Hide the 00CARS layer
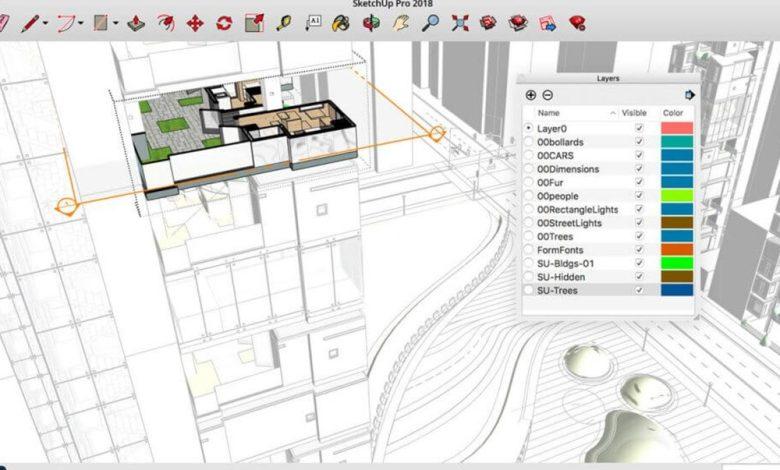Image resolution: width=780 pixels, height=470 pixels. coord(639,155)
